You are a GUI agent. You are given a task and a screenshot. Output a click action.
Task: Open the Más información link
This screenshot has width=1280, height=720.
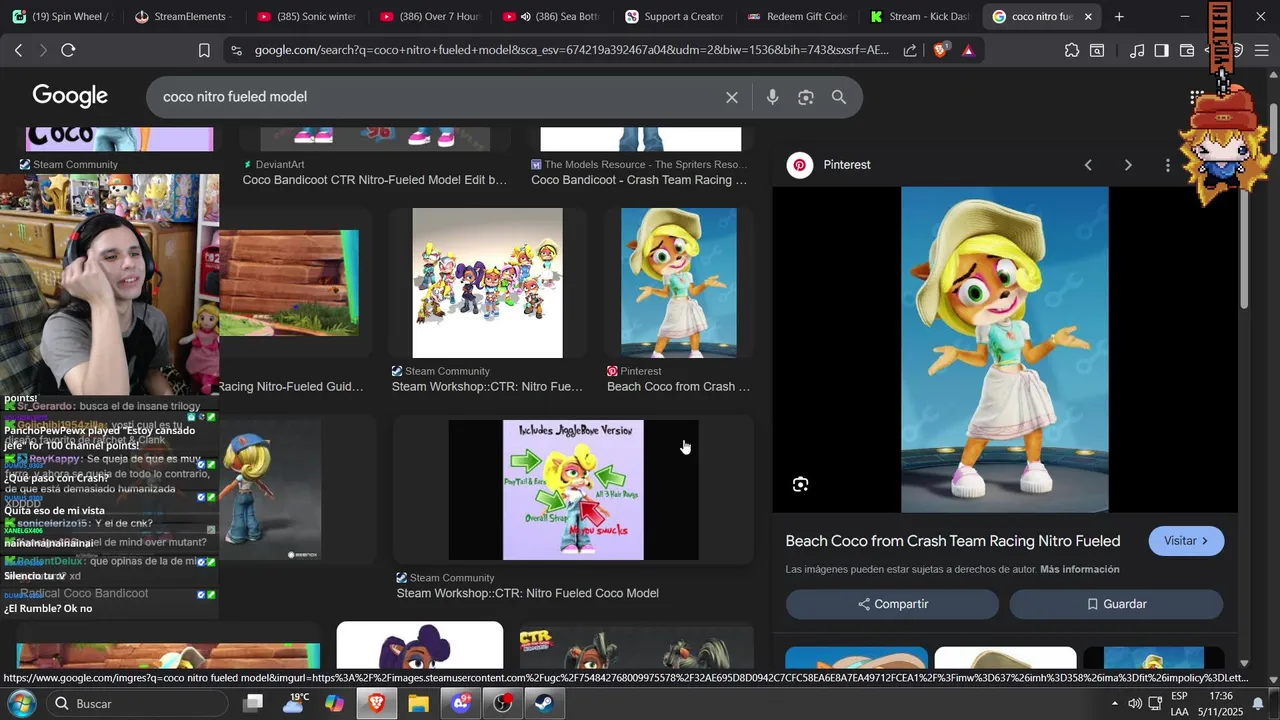click(1080, 569)
